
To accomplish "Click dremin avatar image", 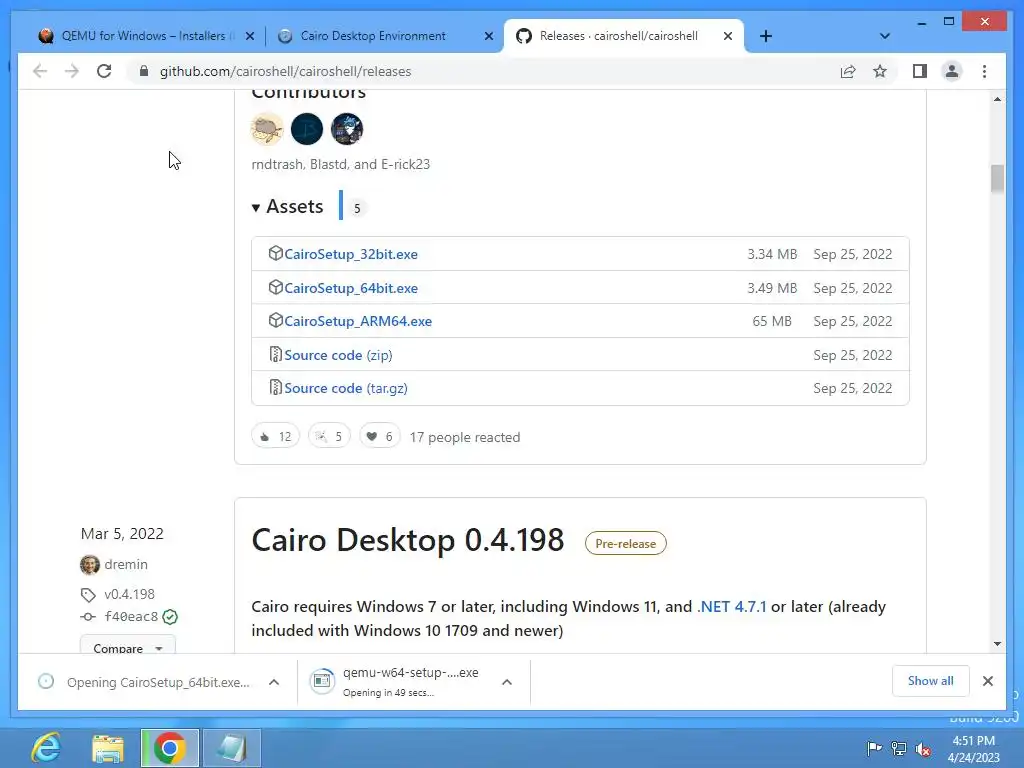I will tap(89, 564).
